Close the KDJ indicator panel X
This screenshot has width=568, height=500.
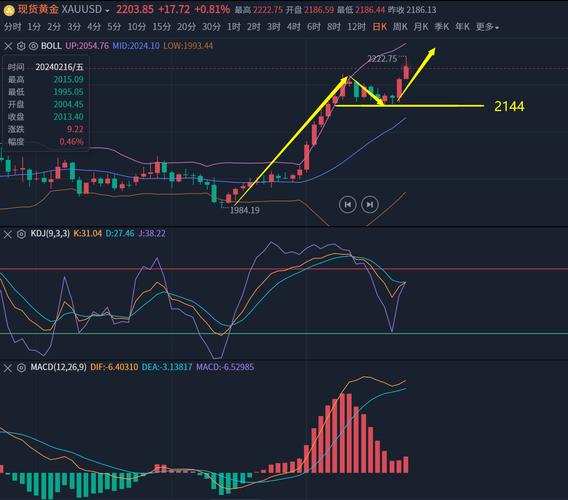8,234
